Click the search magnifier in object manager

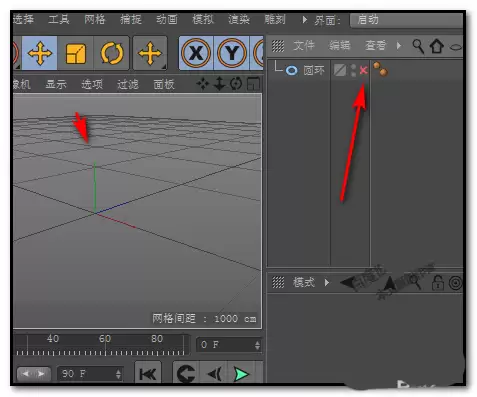(x=418, y=46)
